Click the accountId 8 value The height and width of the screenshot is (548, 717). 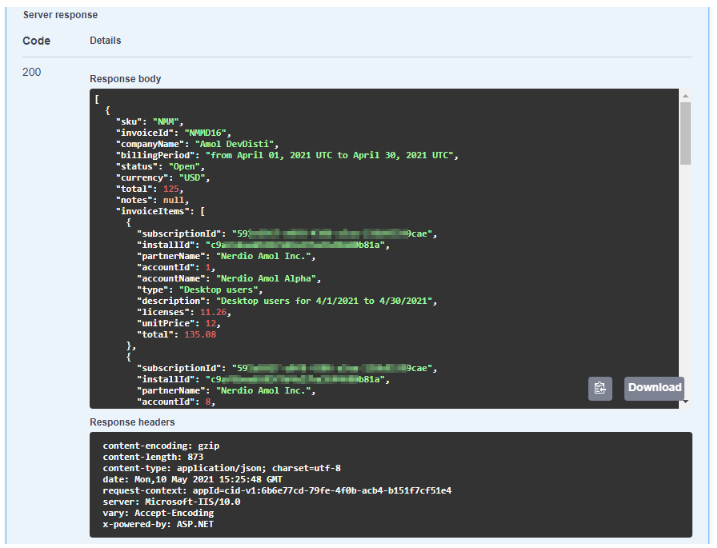click(x=208, y=402)
